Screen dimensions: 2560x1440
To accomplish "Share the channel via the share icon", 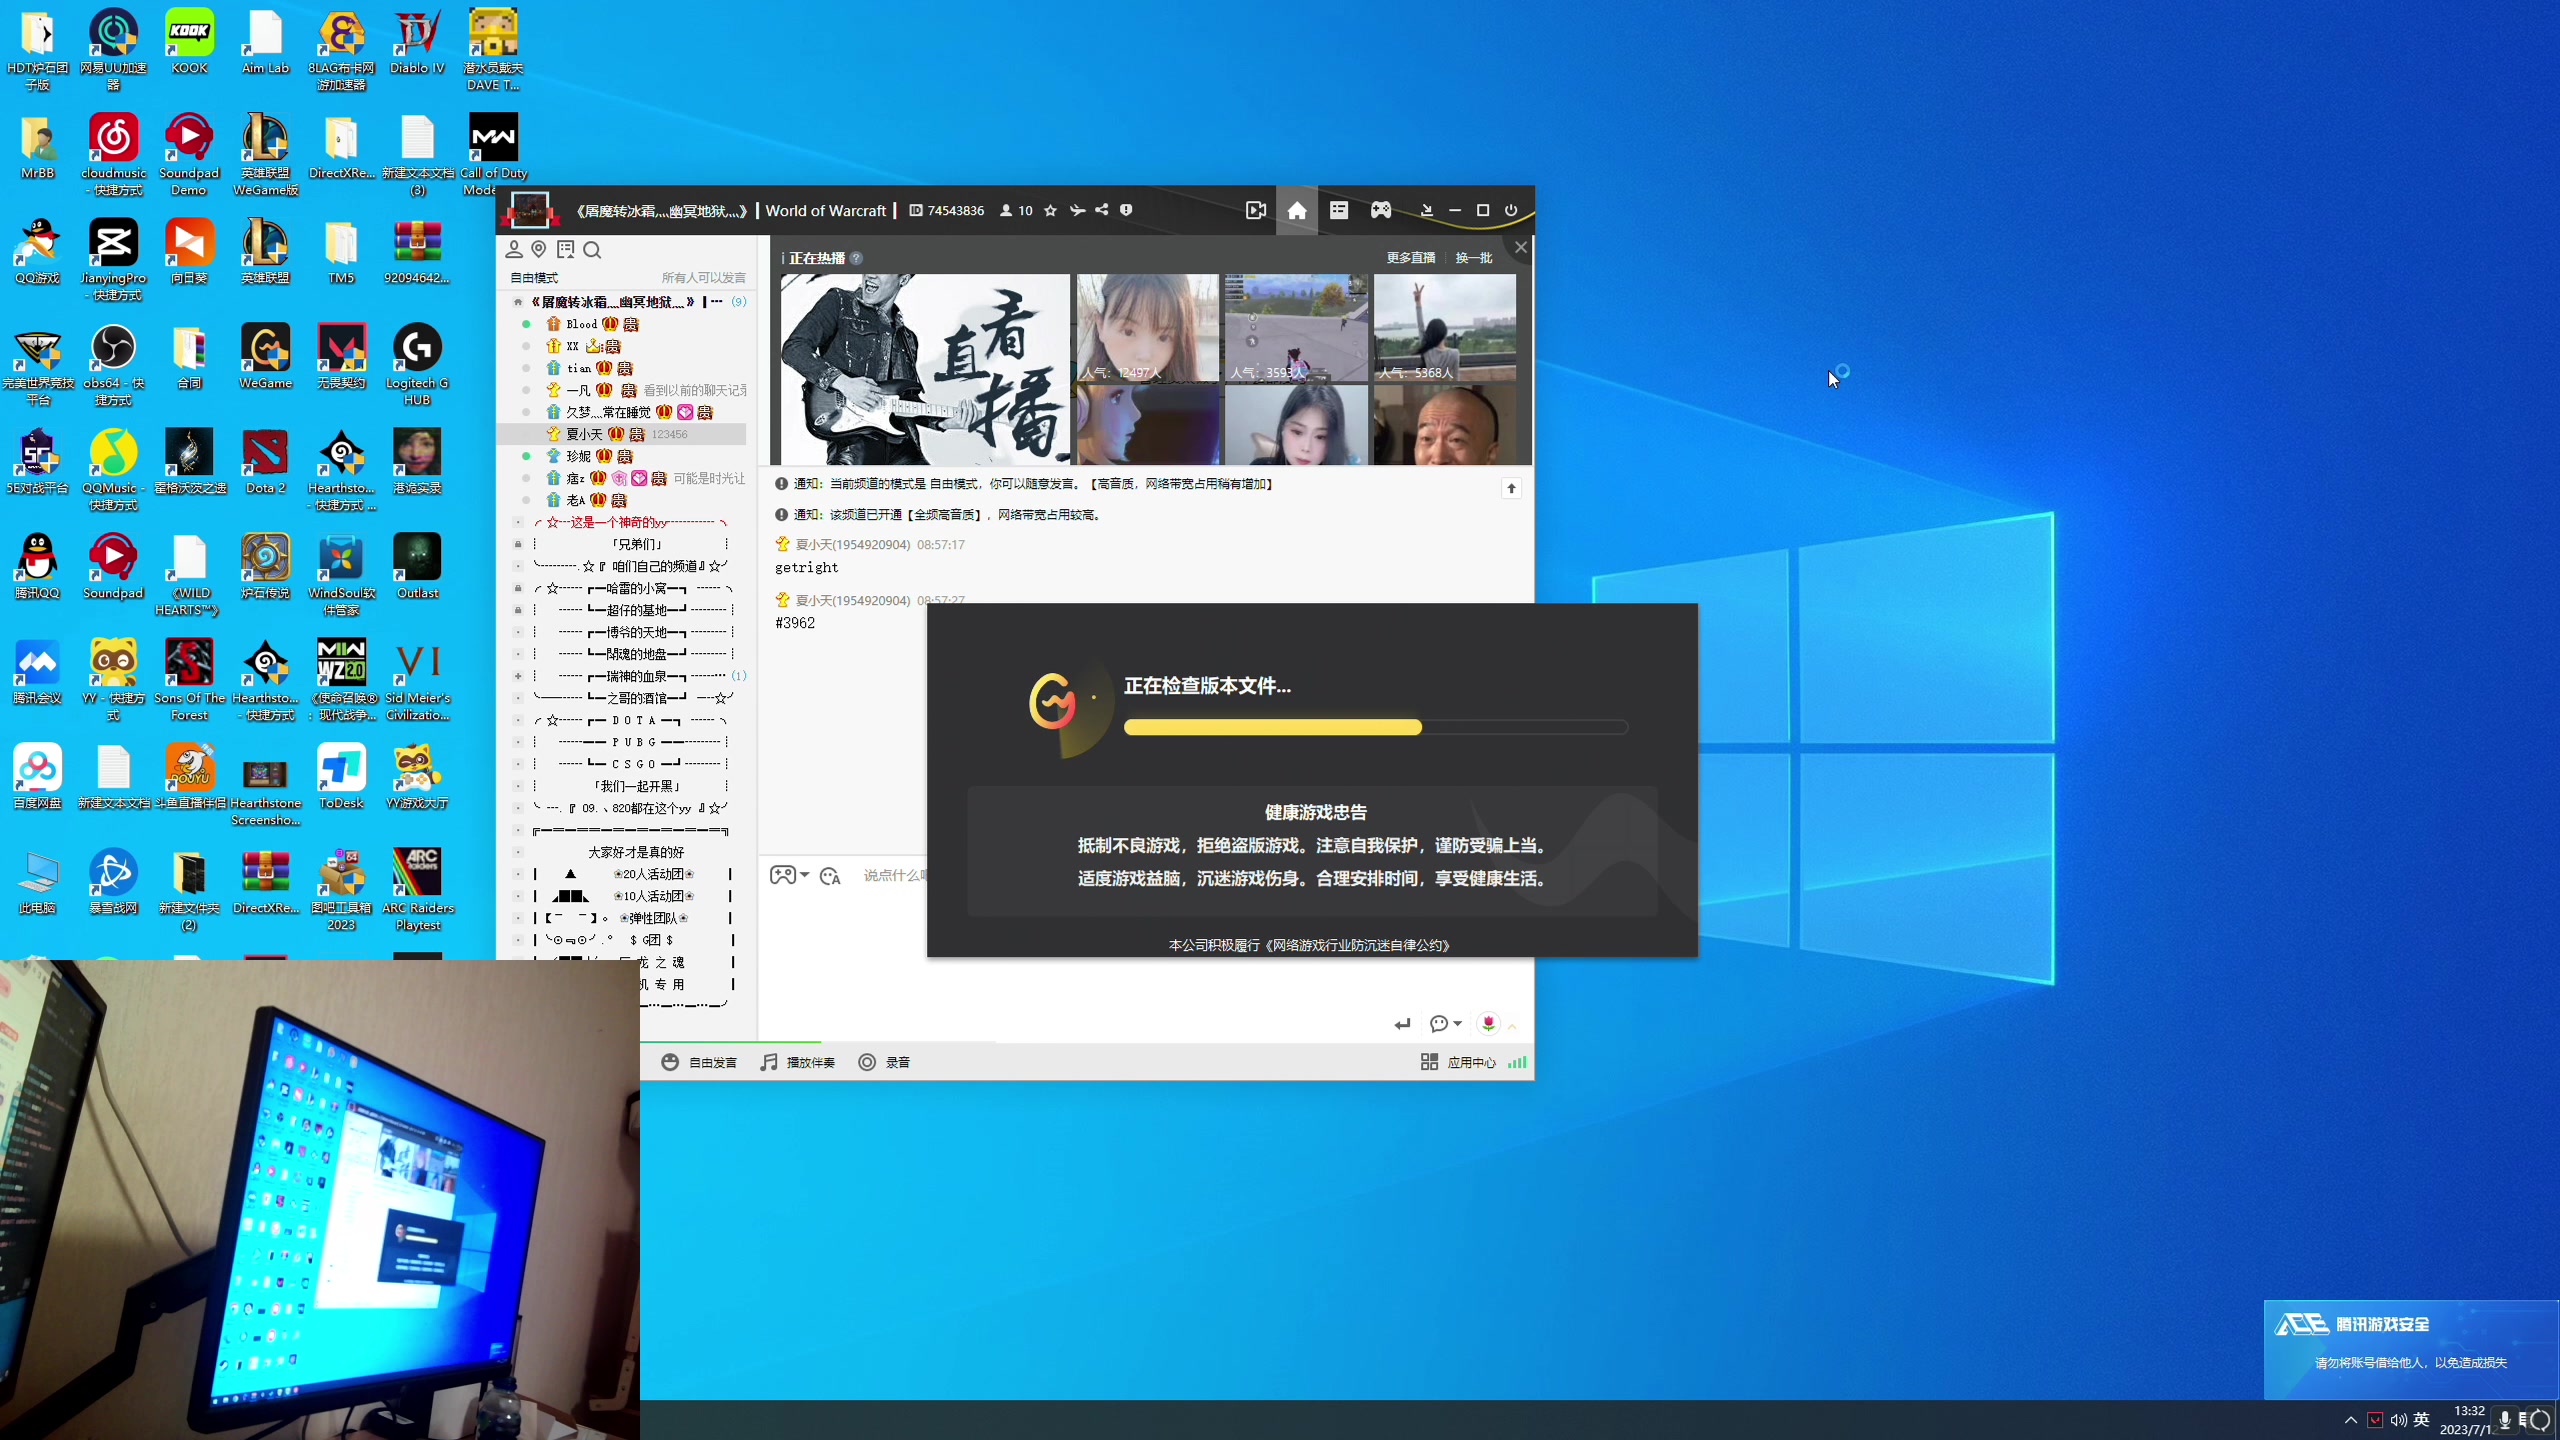I will click(1102, 210).
